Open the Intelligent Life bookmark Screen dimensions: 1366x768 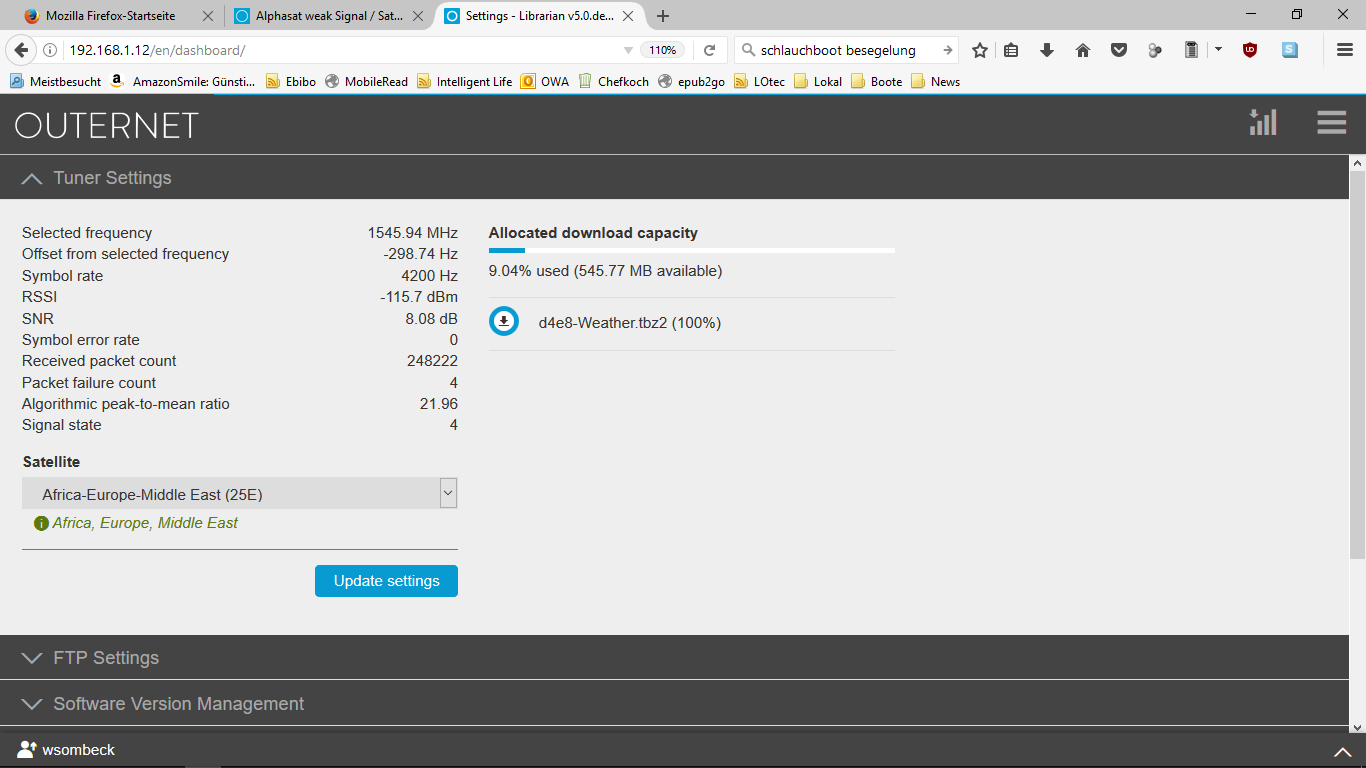pyautogui.click(x=464, y=82)
